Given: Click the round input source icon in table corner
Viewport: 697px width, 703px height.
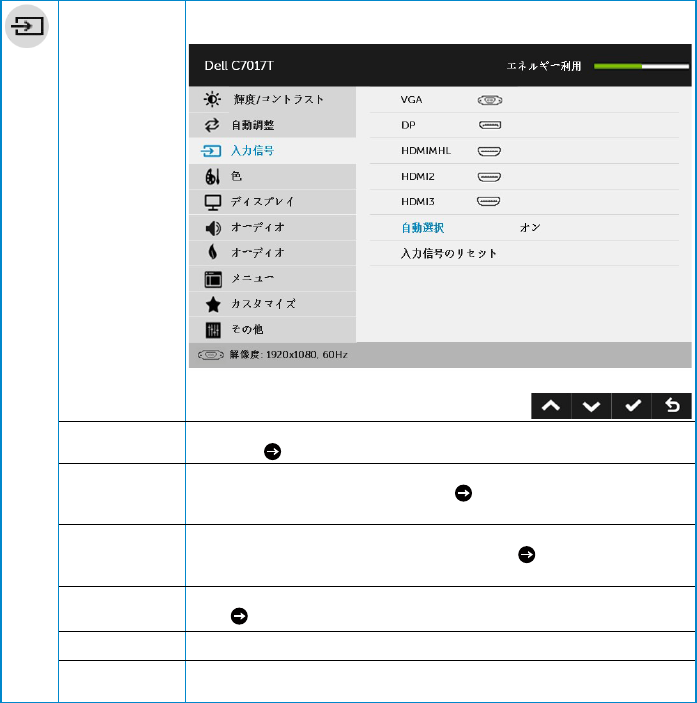Looking at the screenshot, I should point(26,26).
